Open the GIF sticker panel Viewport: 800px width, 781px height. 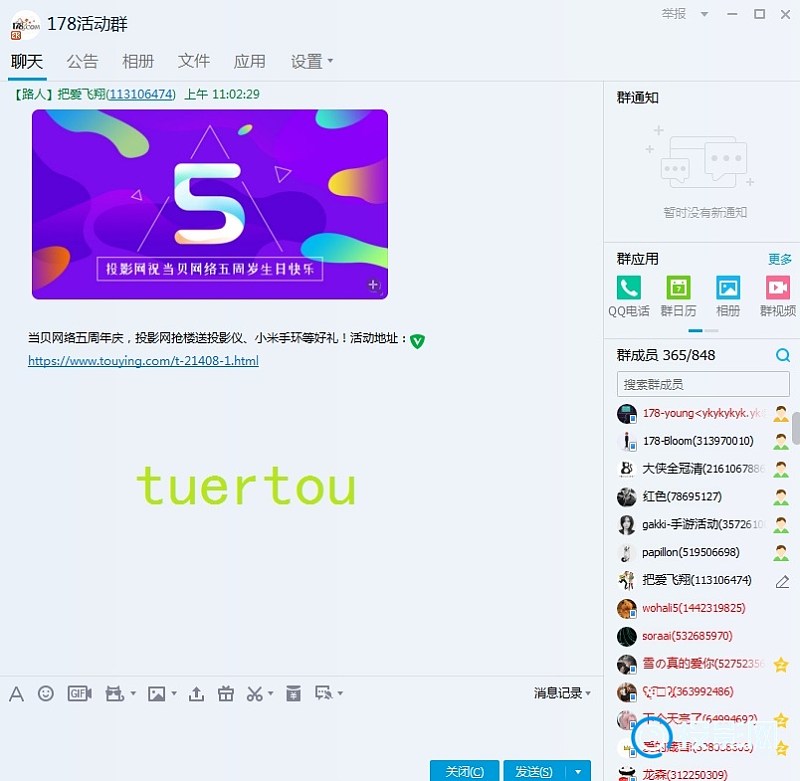80,693
